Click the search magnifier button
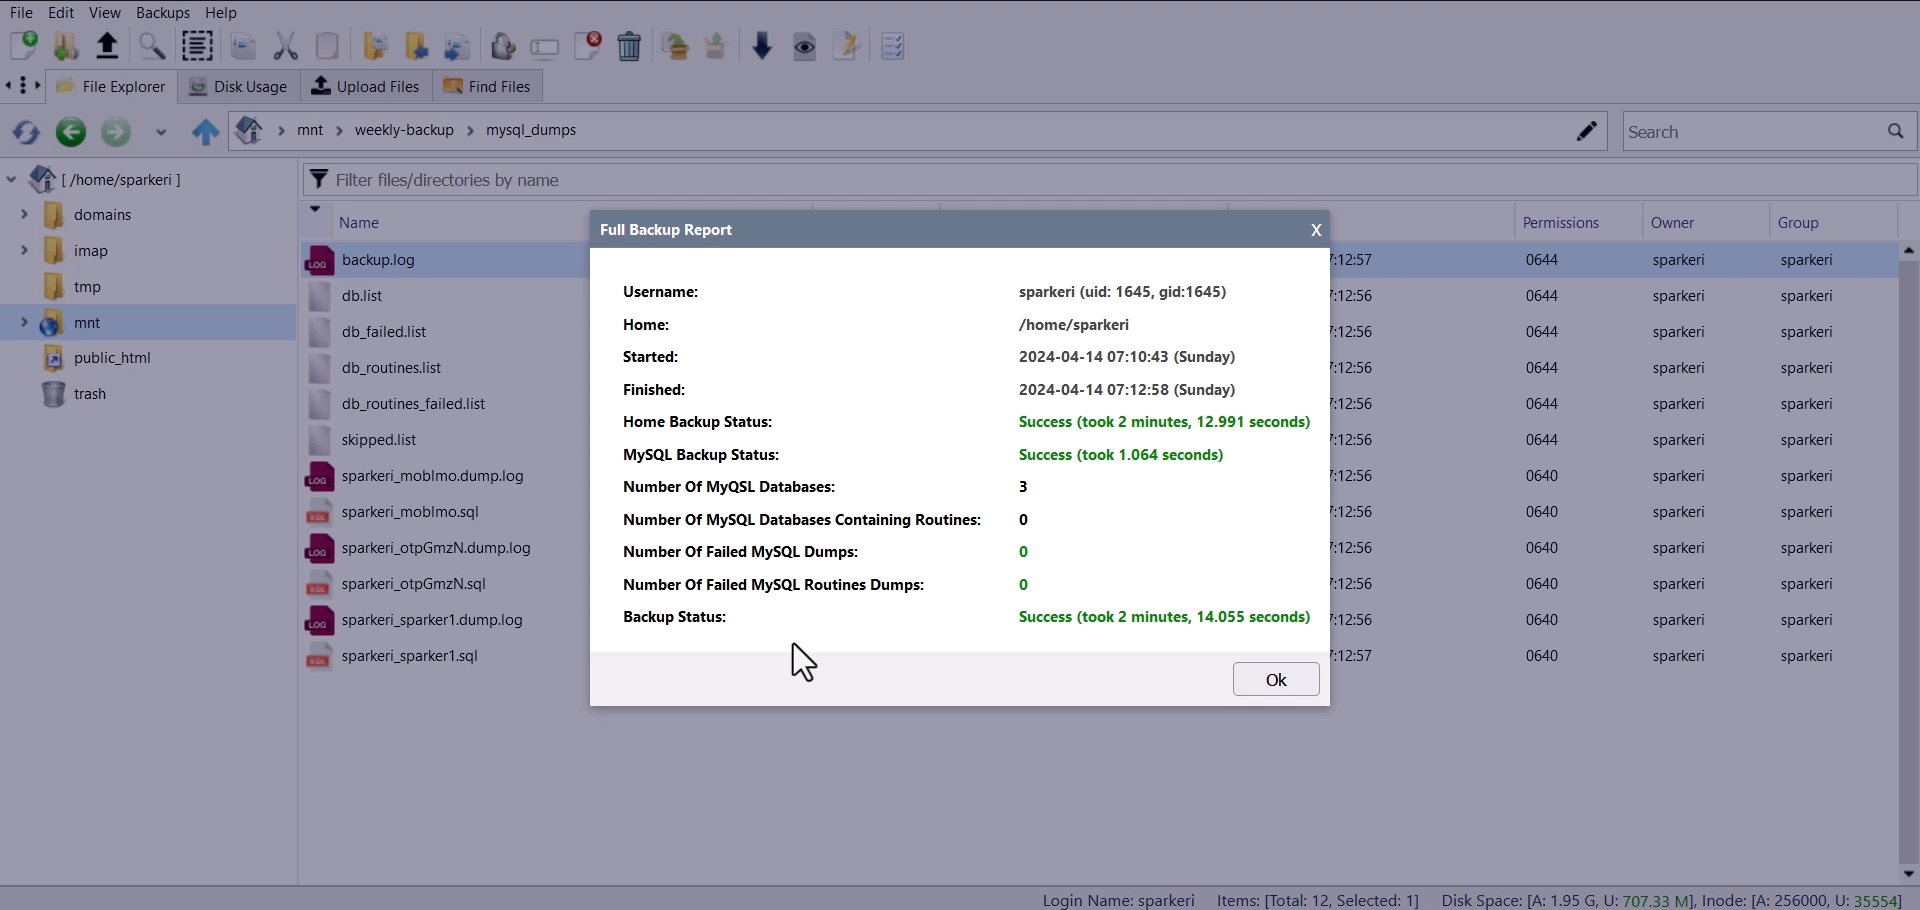This screenshot has width=1920, height=910. click(x=1896, y=131)
